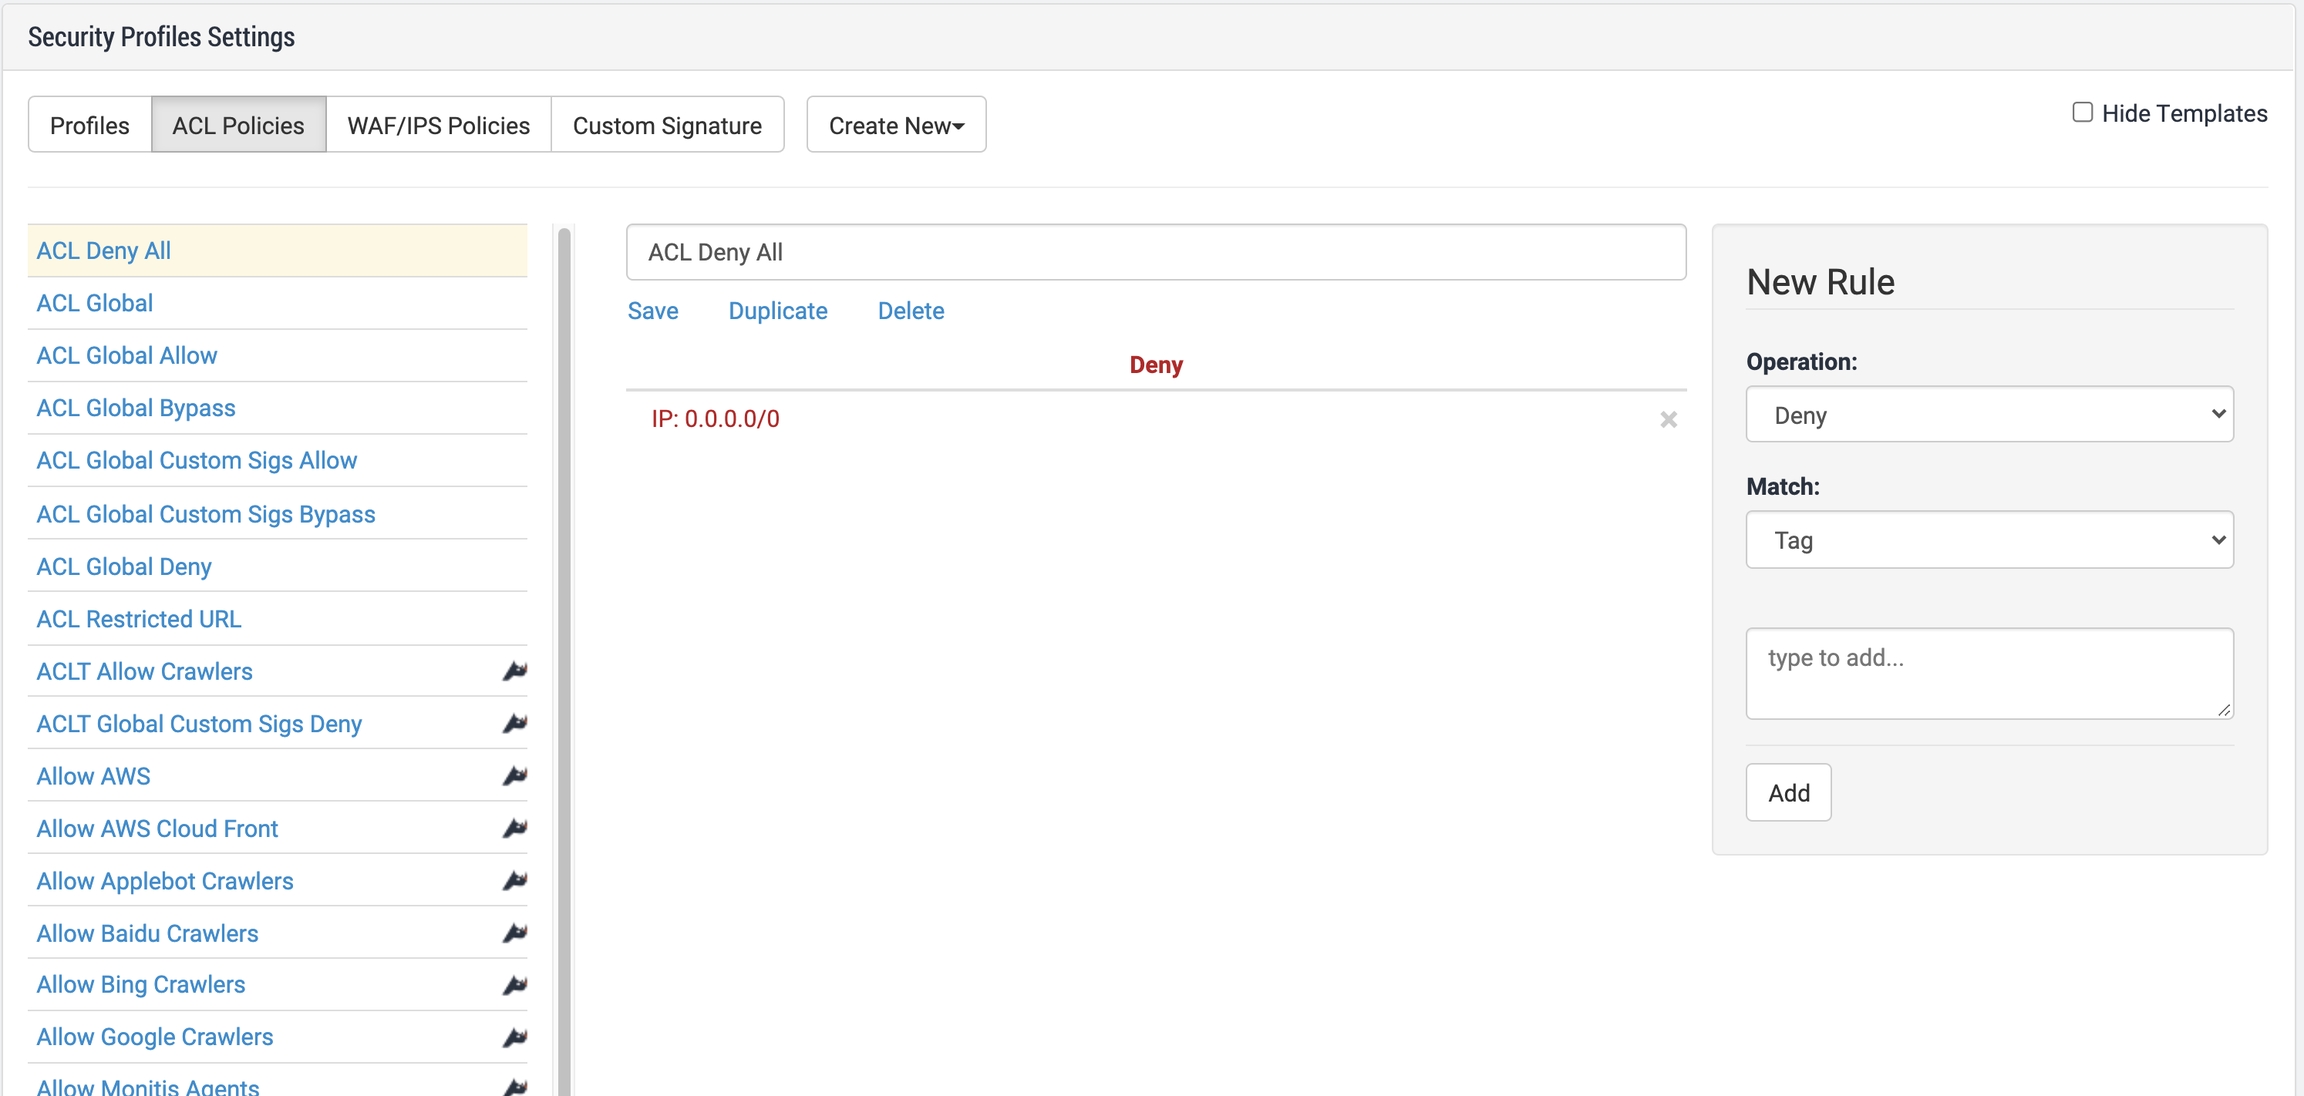The height and width of the screenshot is (1096, 2304).
Task: Switch to the WAF/IPS Policies tab
Action: (x=438, y=125)
